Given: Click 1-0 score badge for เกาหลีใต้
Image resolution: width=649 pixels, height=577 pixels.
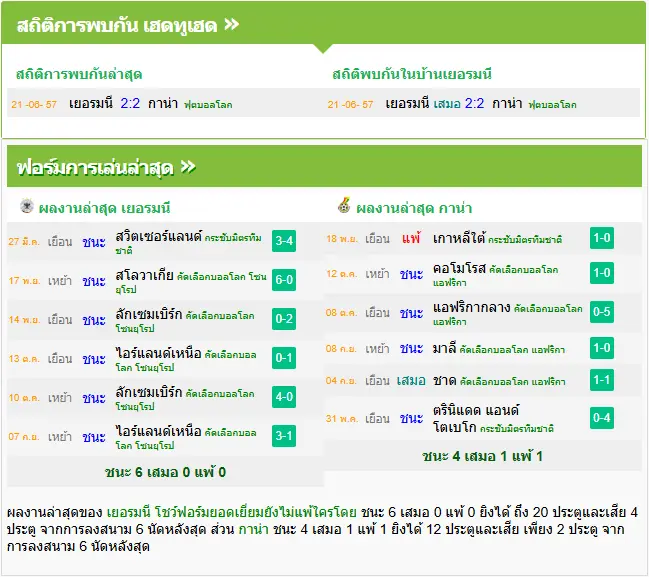Looking at the screenshot, I should pos(601,238).
